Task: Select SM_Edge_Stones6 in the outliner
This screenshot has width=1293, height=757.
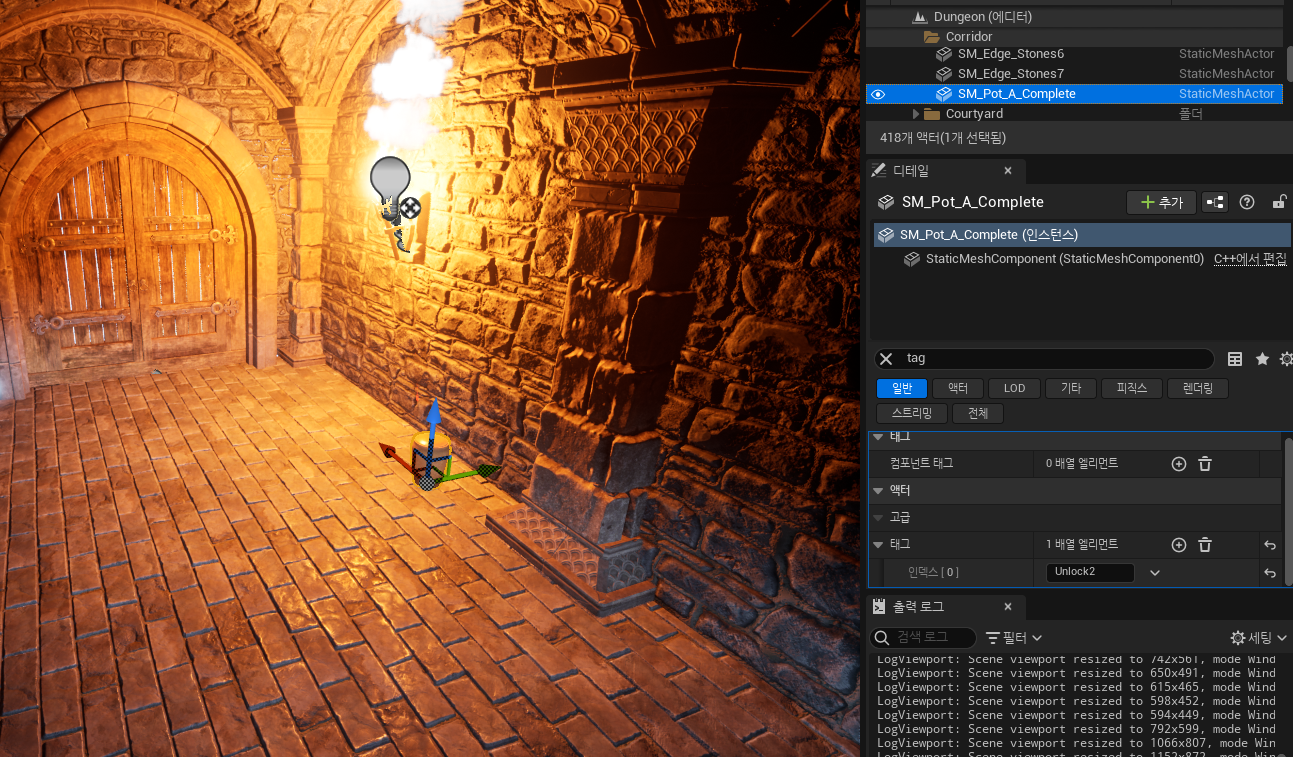Action: click(x=1010, y=54)
